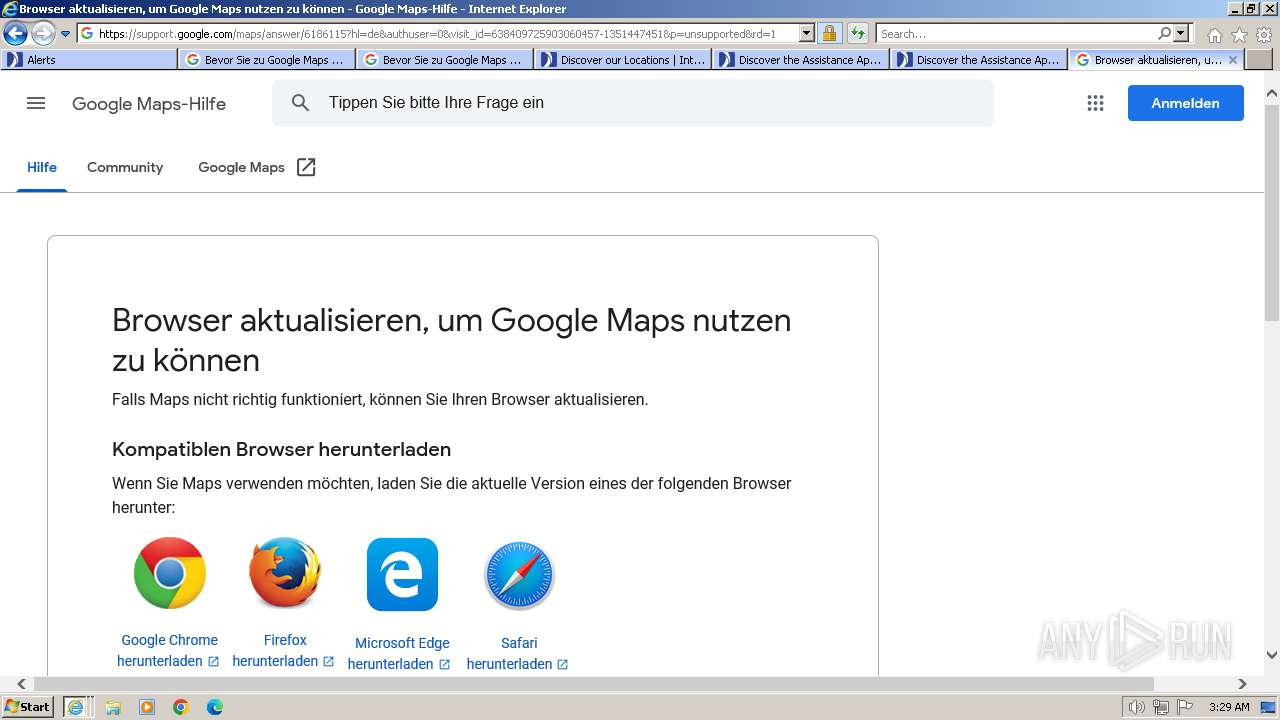
Task: Click the IE Search... input field
Action: click(x=1016, y=33)
